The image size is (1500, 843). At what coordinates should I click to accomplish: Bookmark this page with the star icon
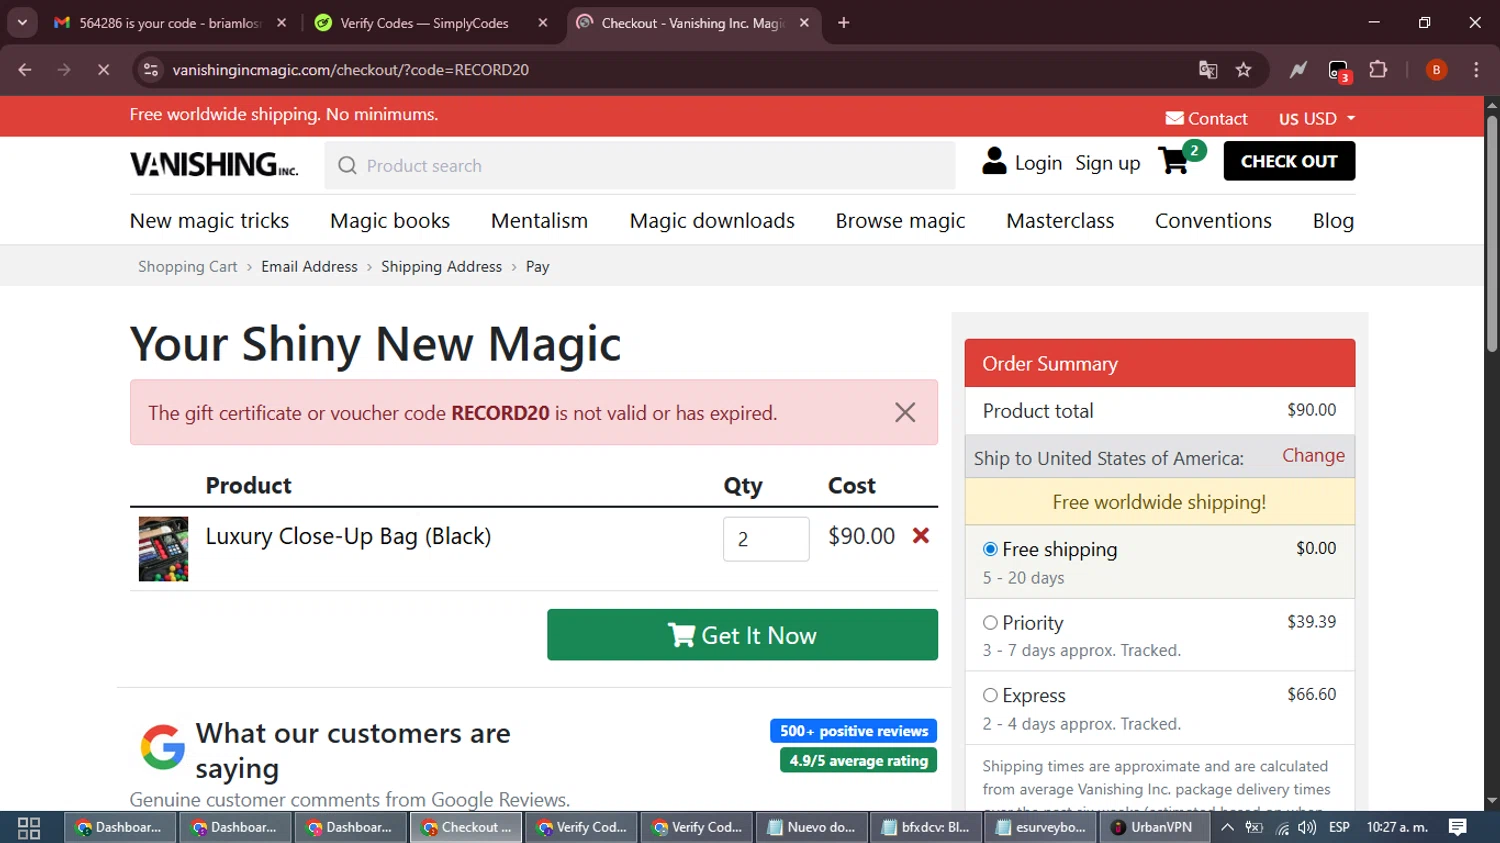(1243, 70)
